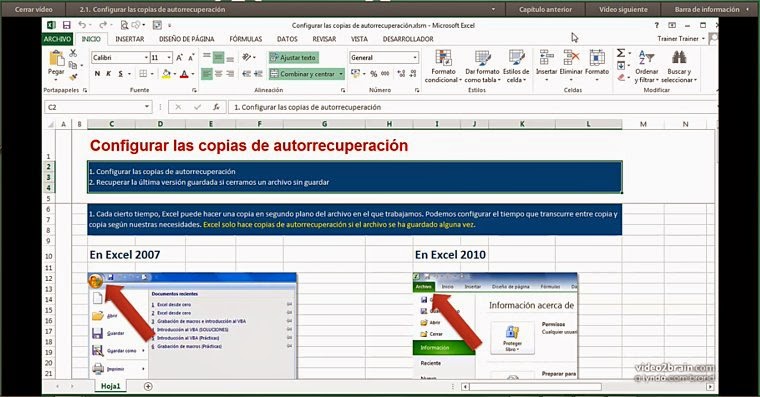
Task: Select the Hoja1 sheet tab
Action: tap(111, 386)
